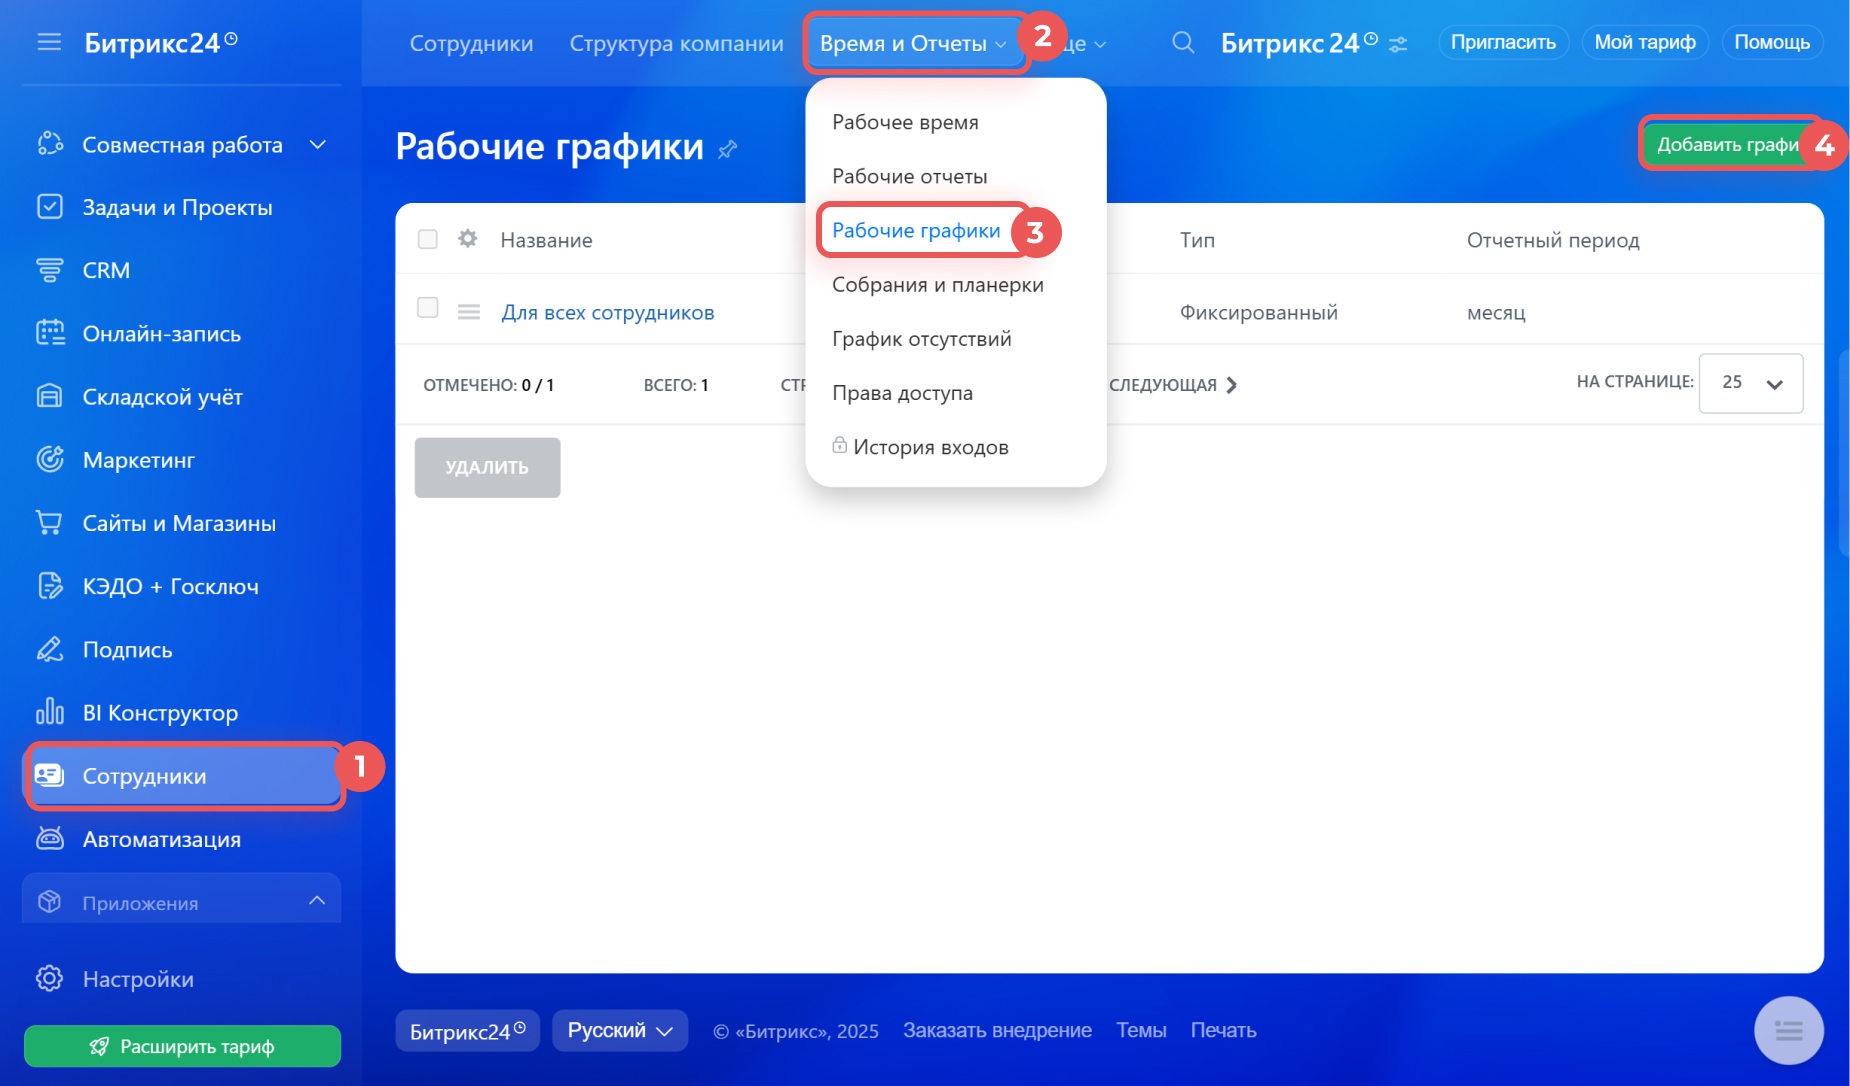Click the Приложения cube icon

50,902
